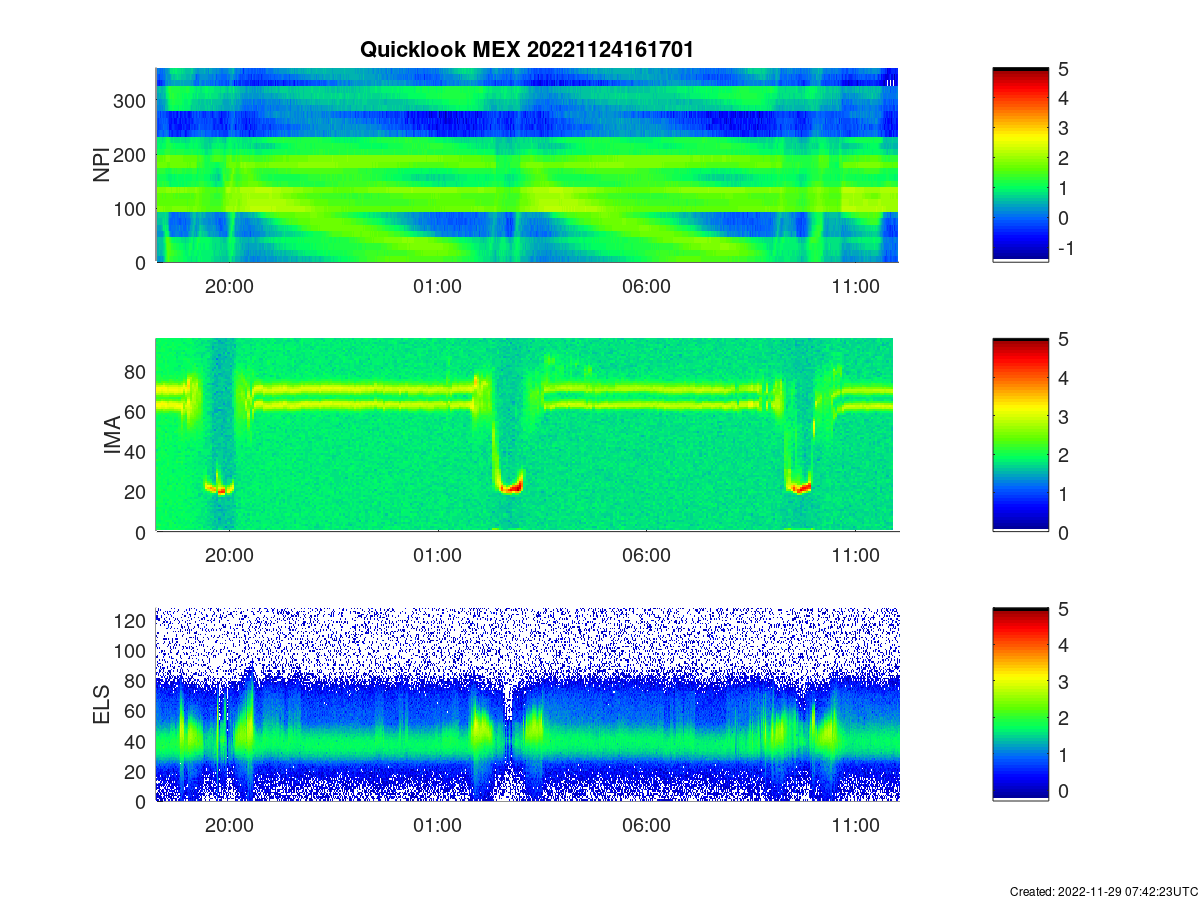Click the '06:00' tick under the ELS plot
This screenshot has height=900, width=1200.
pyautogui.click(x=647, y=826)
